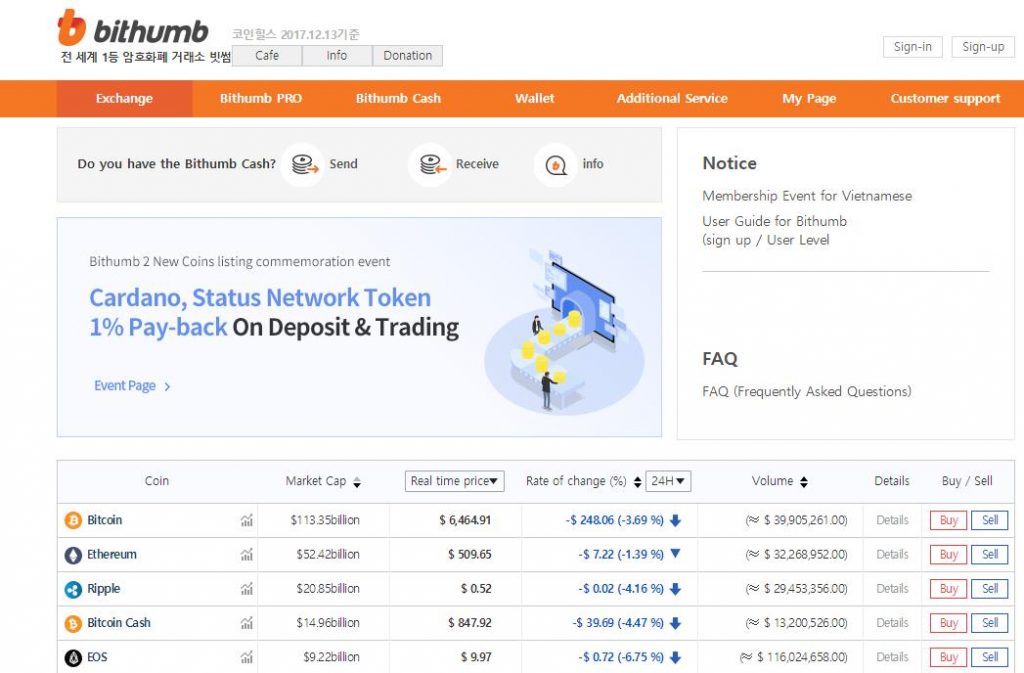Click the Ethereum coin icon
1024x673 pixels.
[x=72, y=554]
